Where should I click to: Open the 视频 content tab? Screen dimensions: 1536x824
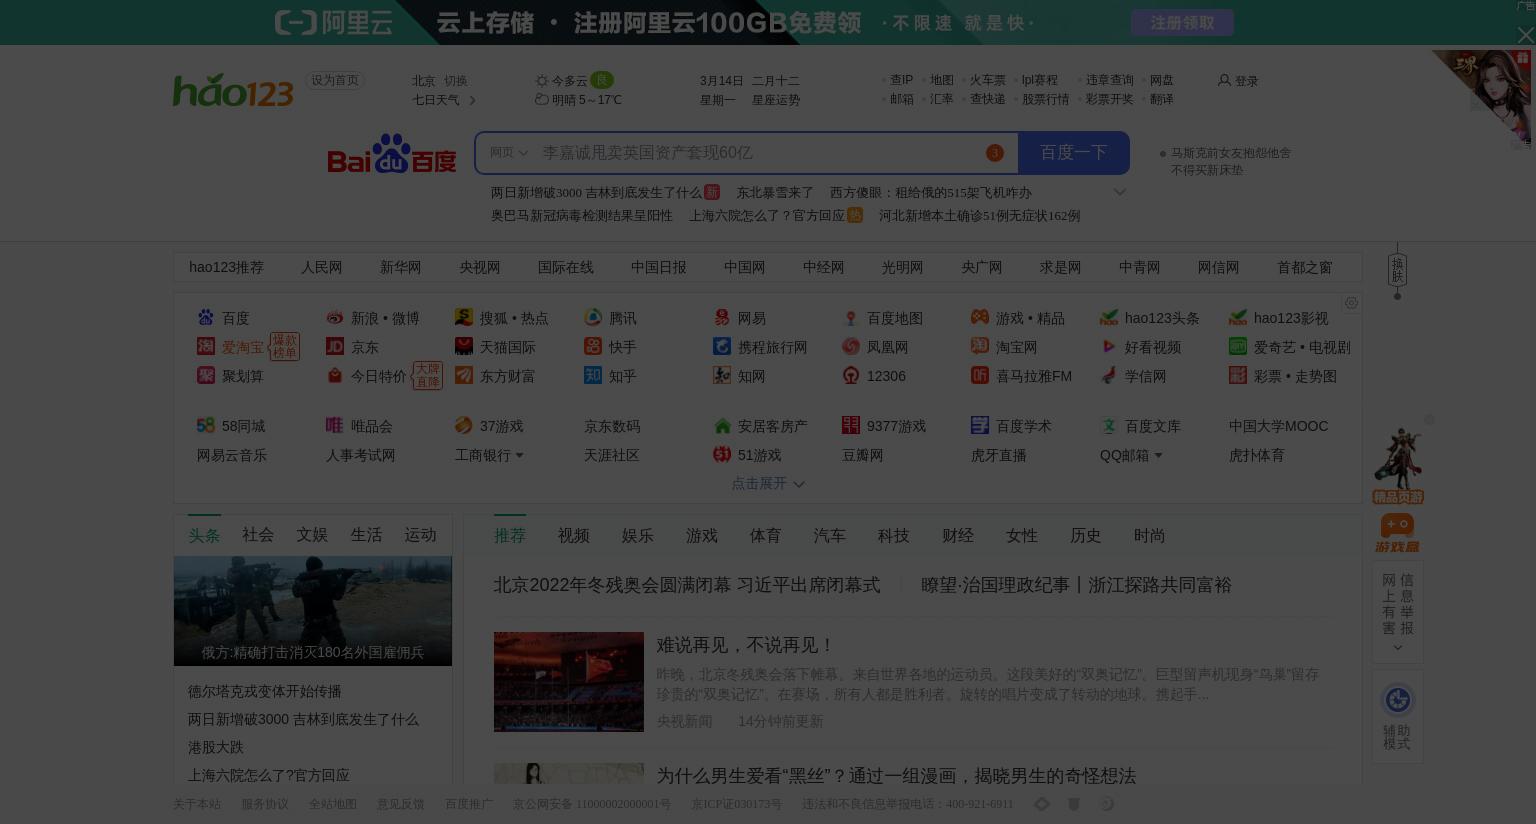coord(574,536)
